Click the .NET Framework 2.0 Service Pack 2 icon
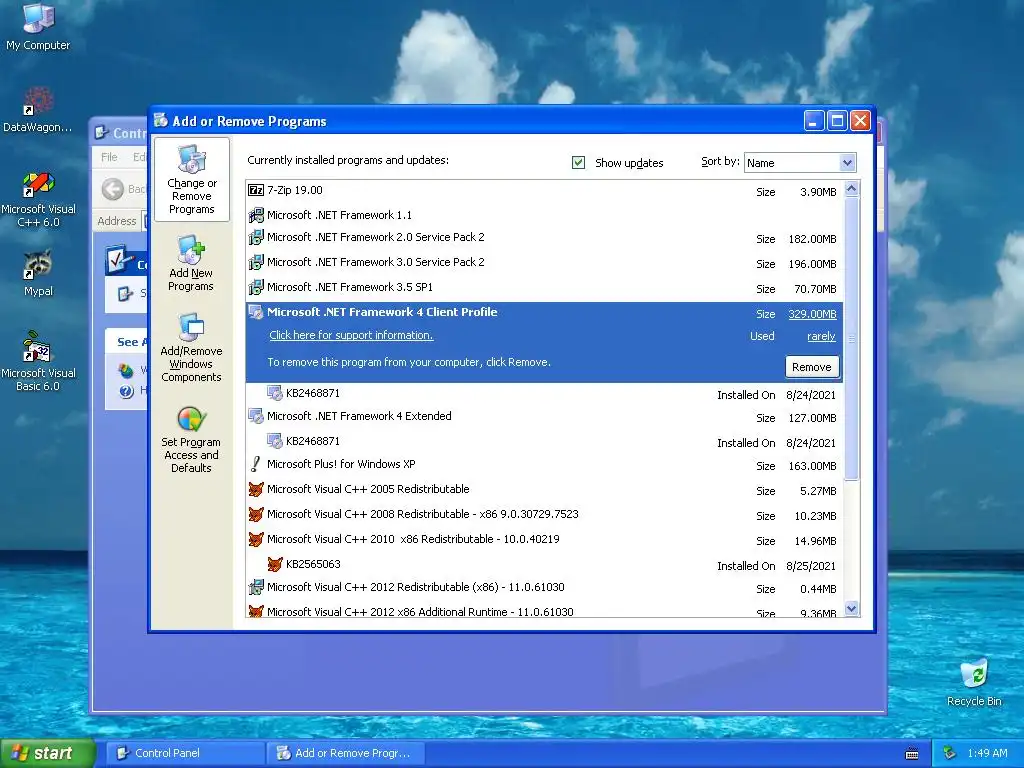Viewport: 1024px width, 768px height. (256, 237)
